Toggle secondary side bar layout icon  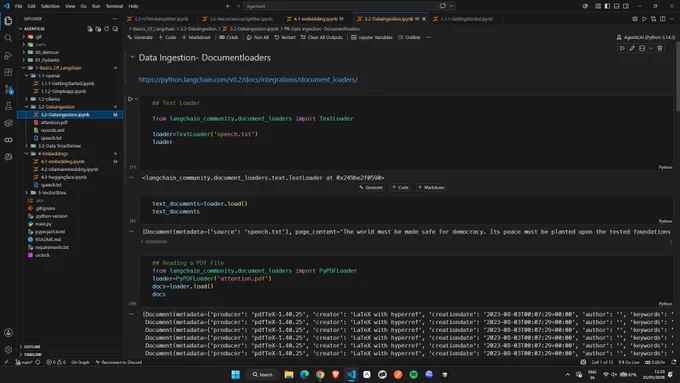(626, 6)
